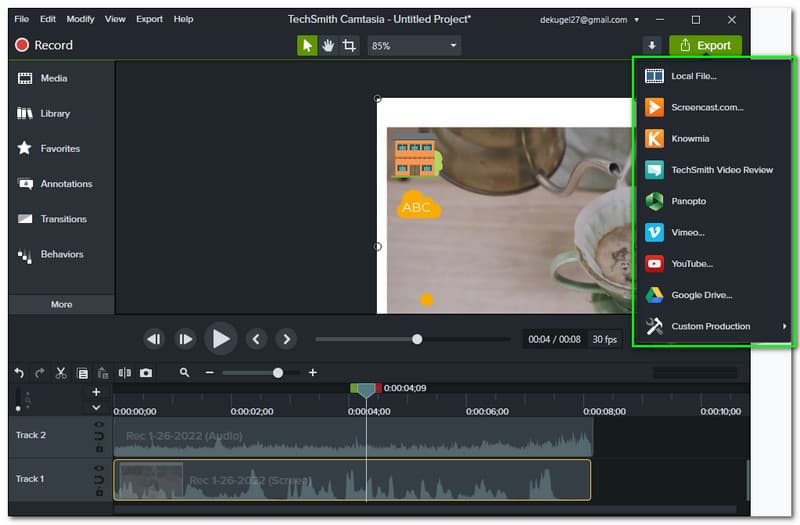800x525 pixels.
Task: Click the 00:04 / 00:08 time display
Action: coord(554,339)
